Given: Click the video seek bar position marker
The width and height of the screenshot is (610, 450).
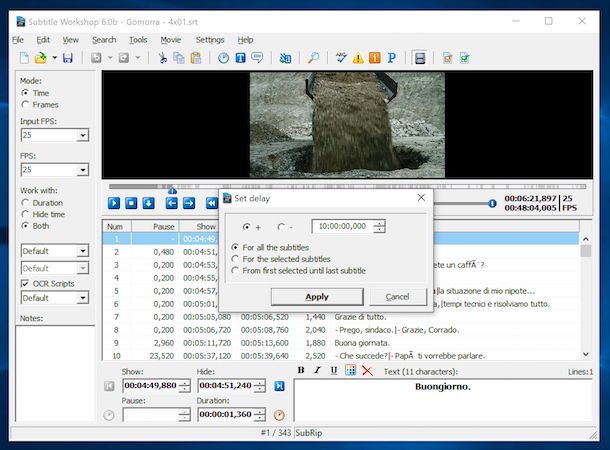Looking at the screenshot, I should [x=172, y=191].
